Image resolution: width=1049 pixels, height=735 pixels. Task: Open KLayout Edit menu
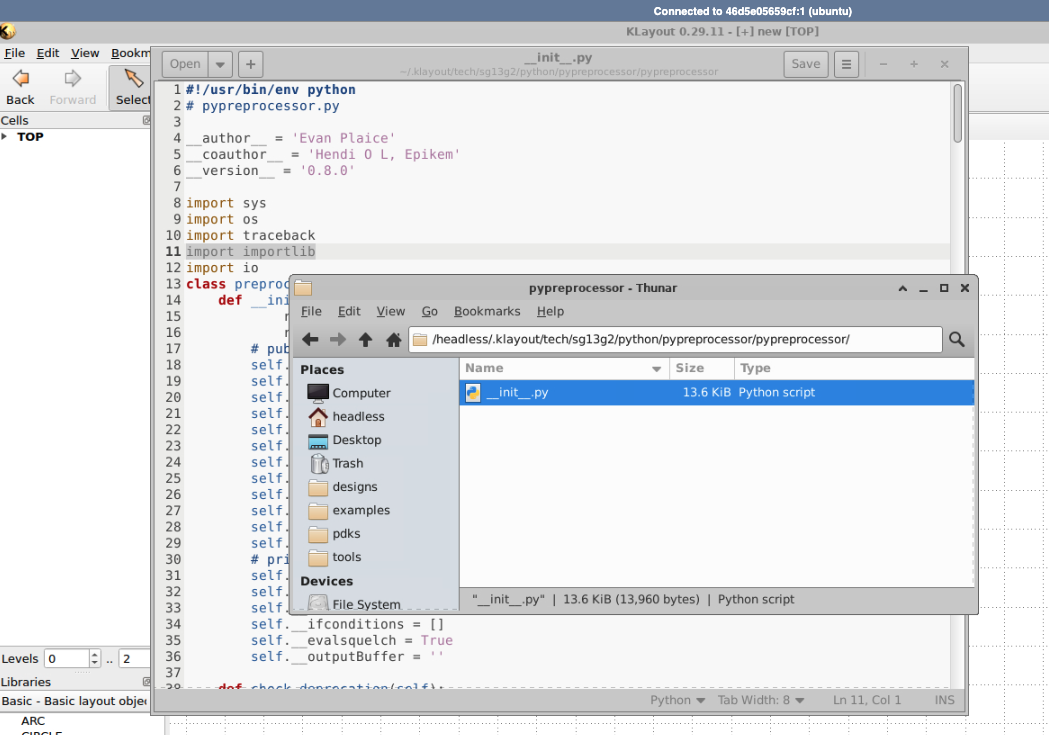pyautogui.click(x=47, y=53)
